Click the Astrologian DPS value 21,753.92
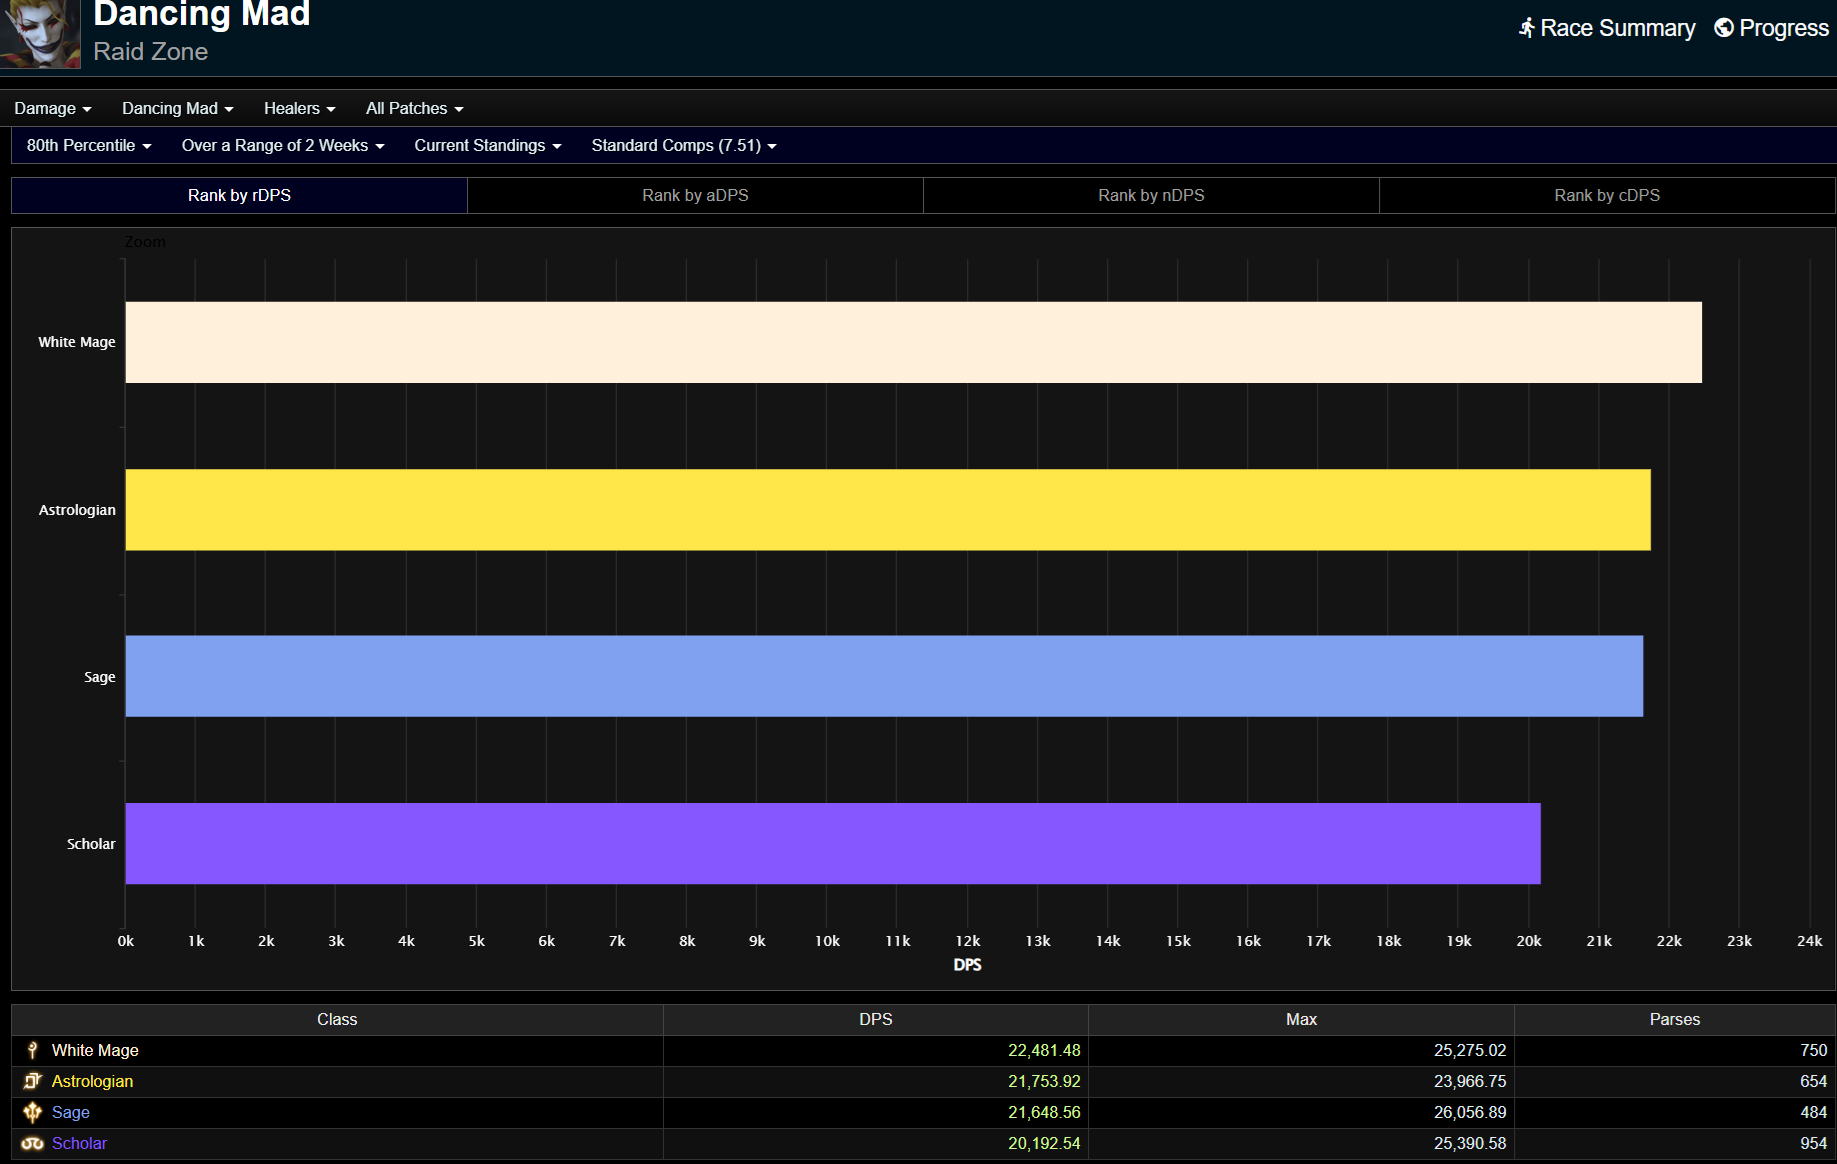The width and height of the screenshot is (1837, 1164). tap(1044, 1081)
